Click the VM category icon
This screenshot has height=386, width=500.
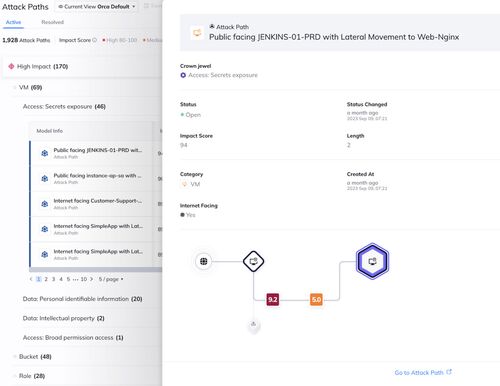[184, 184]
